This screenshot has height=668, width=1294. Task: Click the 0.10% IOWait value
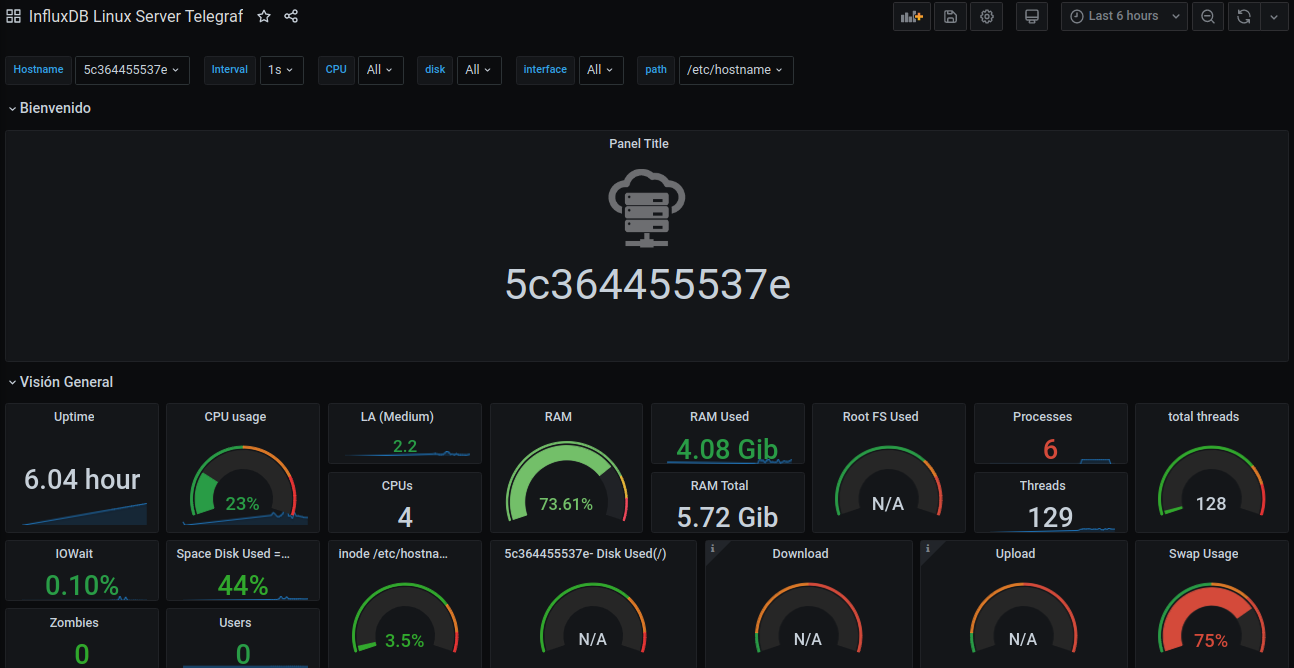(x=82, y=585)
